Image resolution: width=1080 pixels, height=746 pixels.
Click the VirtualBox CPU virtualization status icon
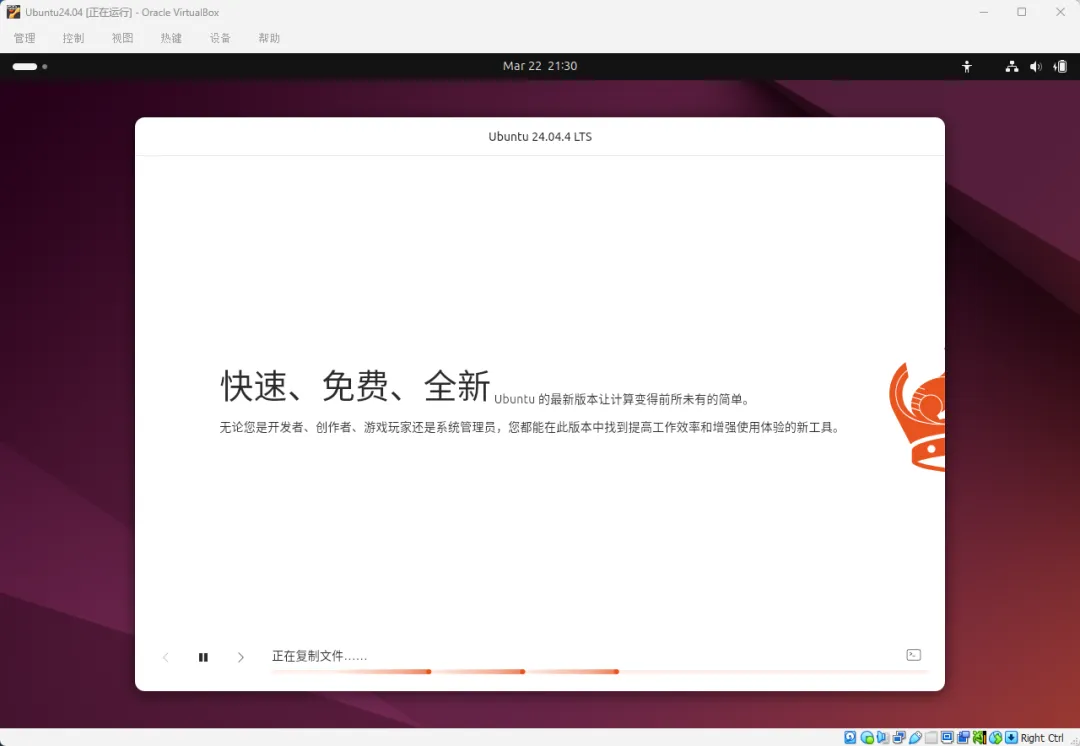979,738
